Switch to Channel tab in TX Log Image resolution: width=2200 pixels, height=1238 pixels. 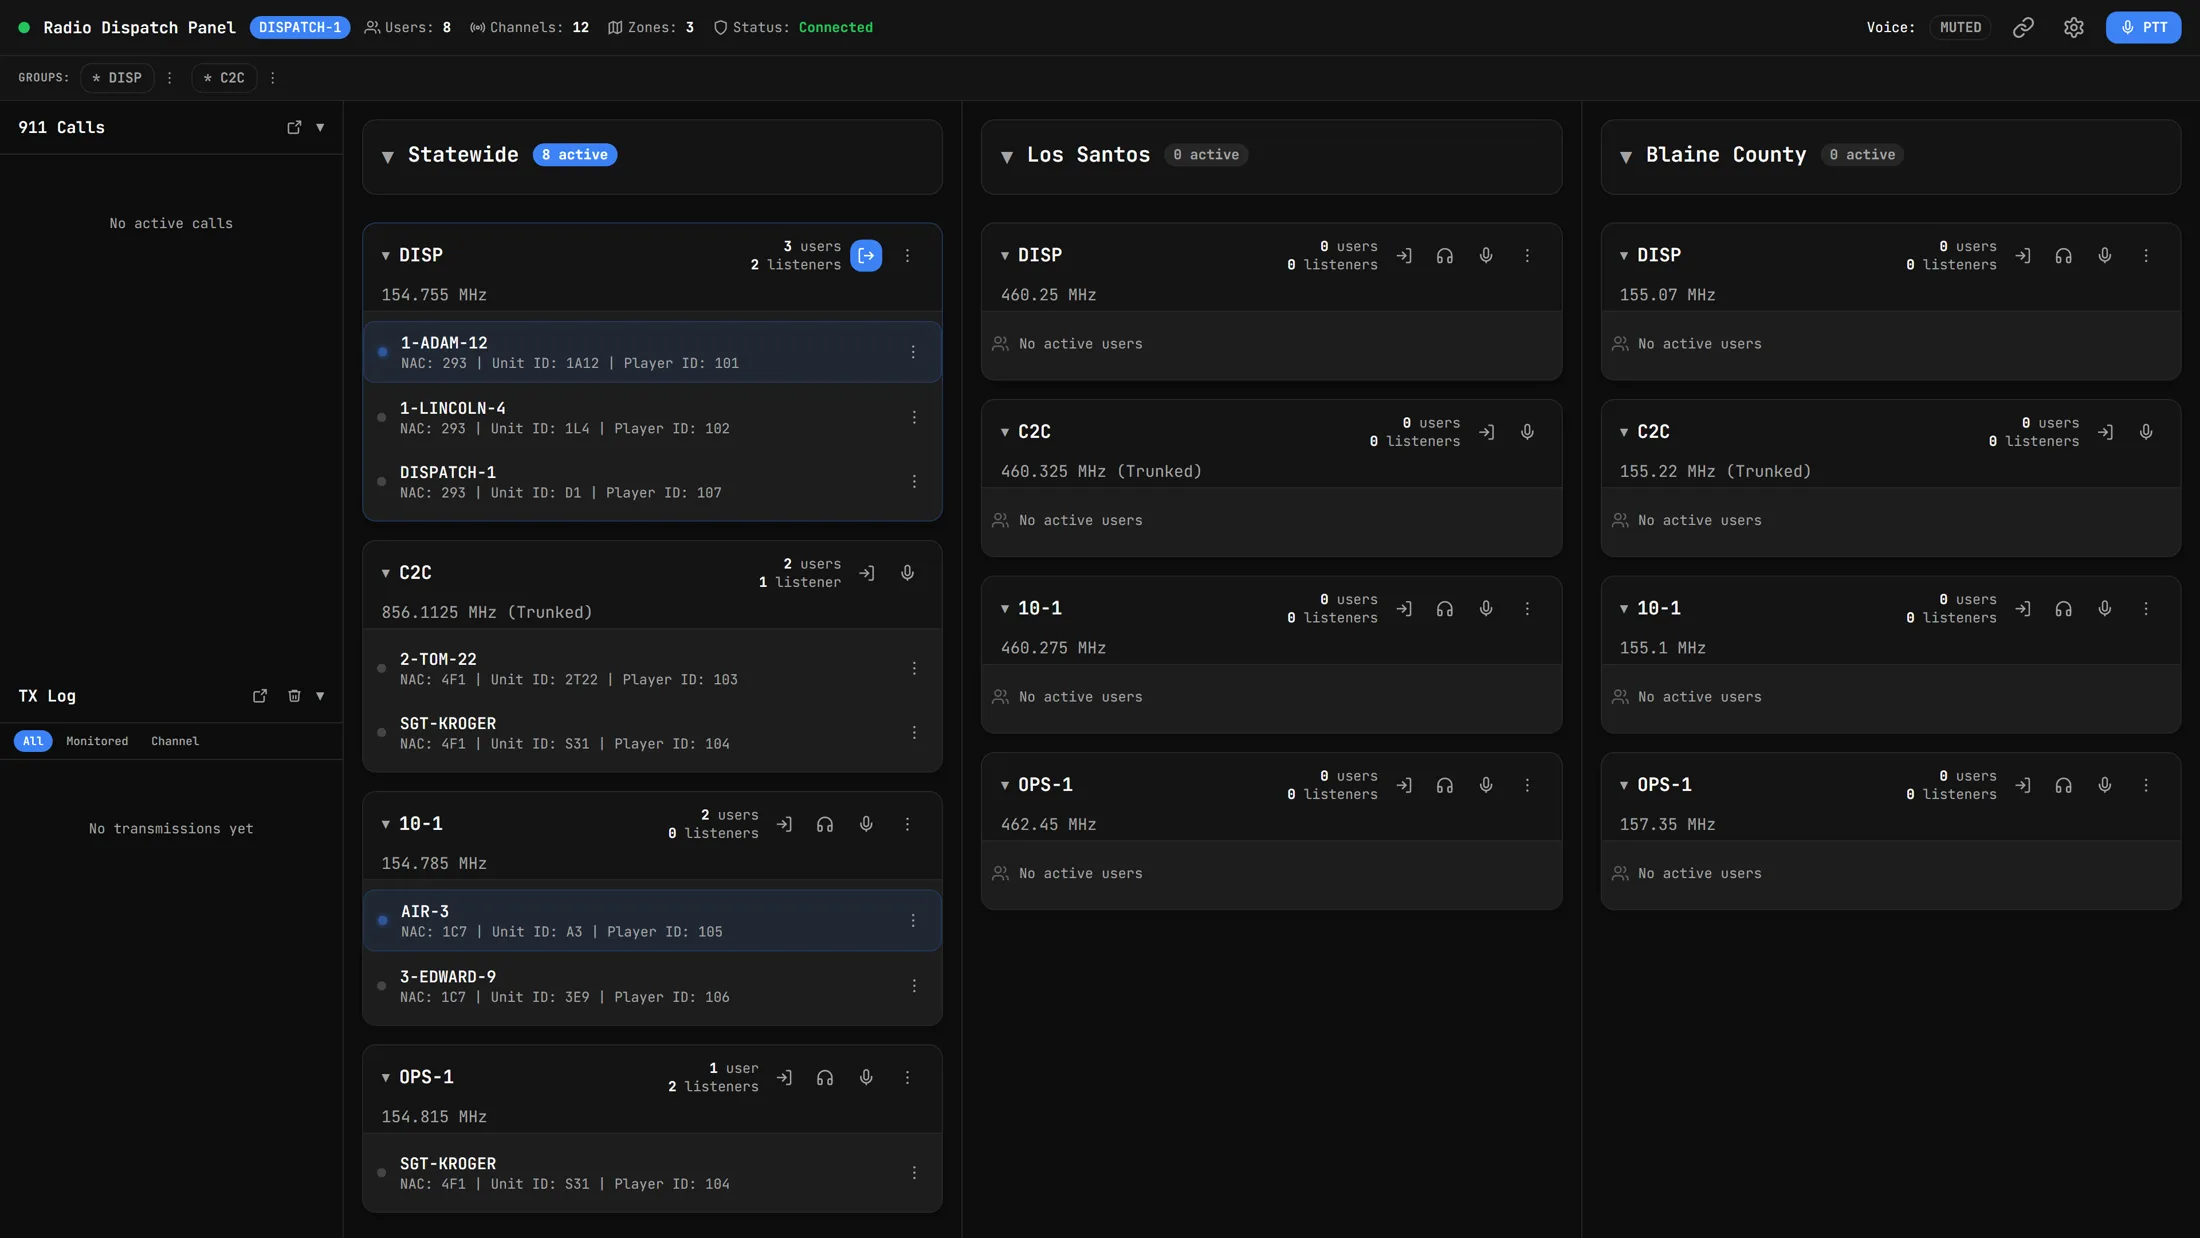[175, 741]
